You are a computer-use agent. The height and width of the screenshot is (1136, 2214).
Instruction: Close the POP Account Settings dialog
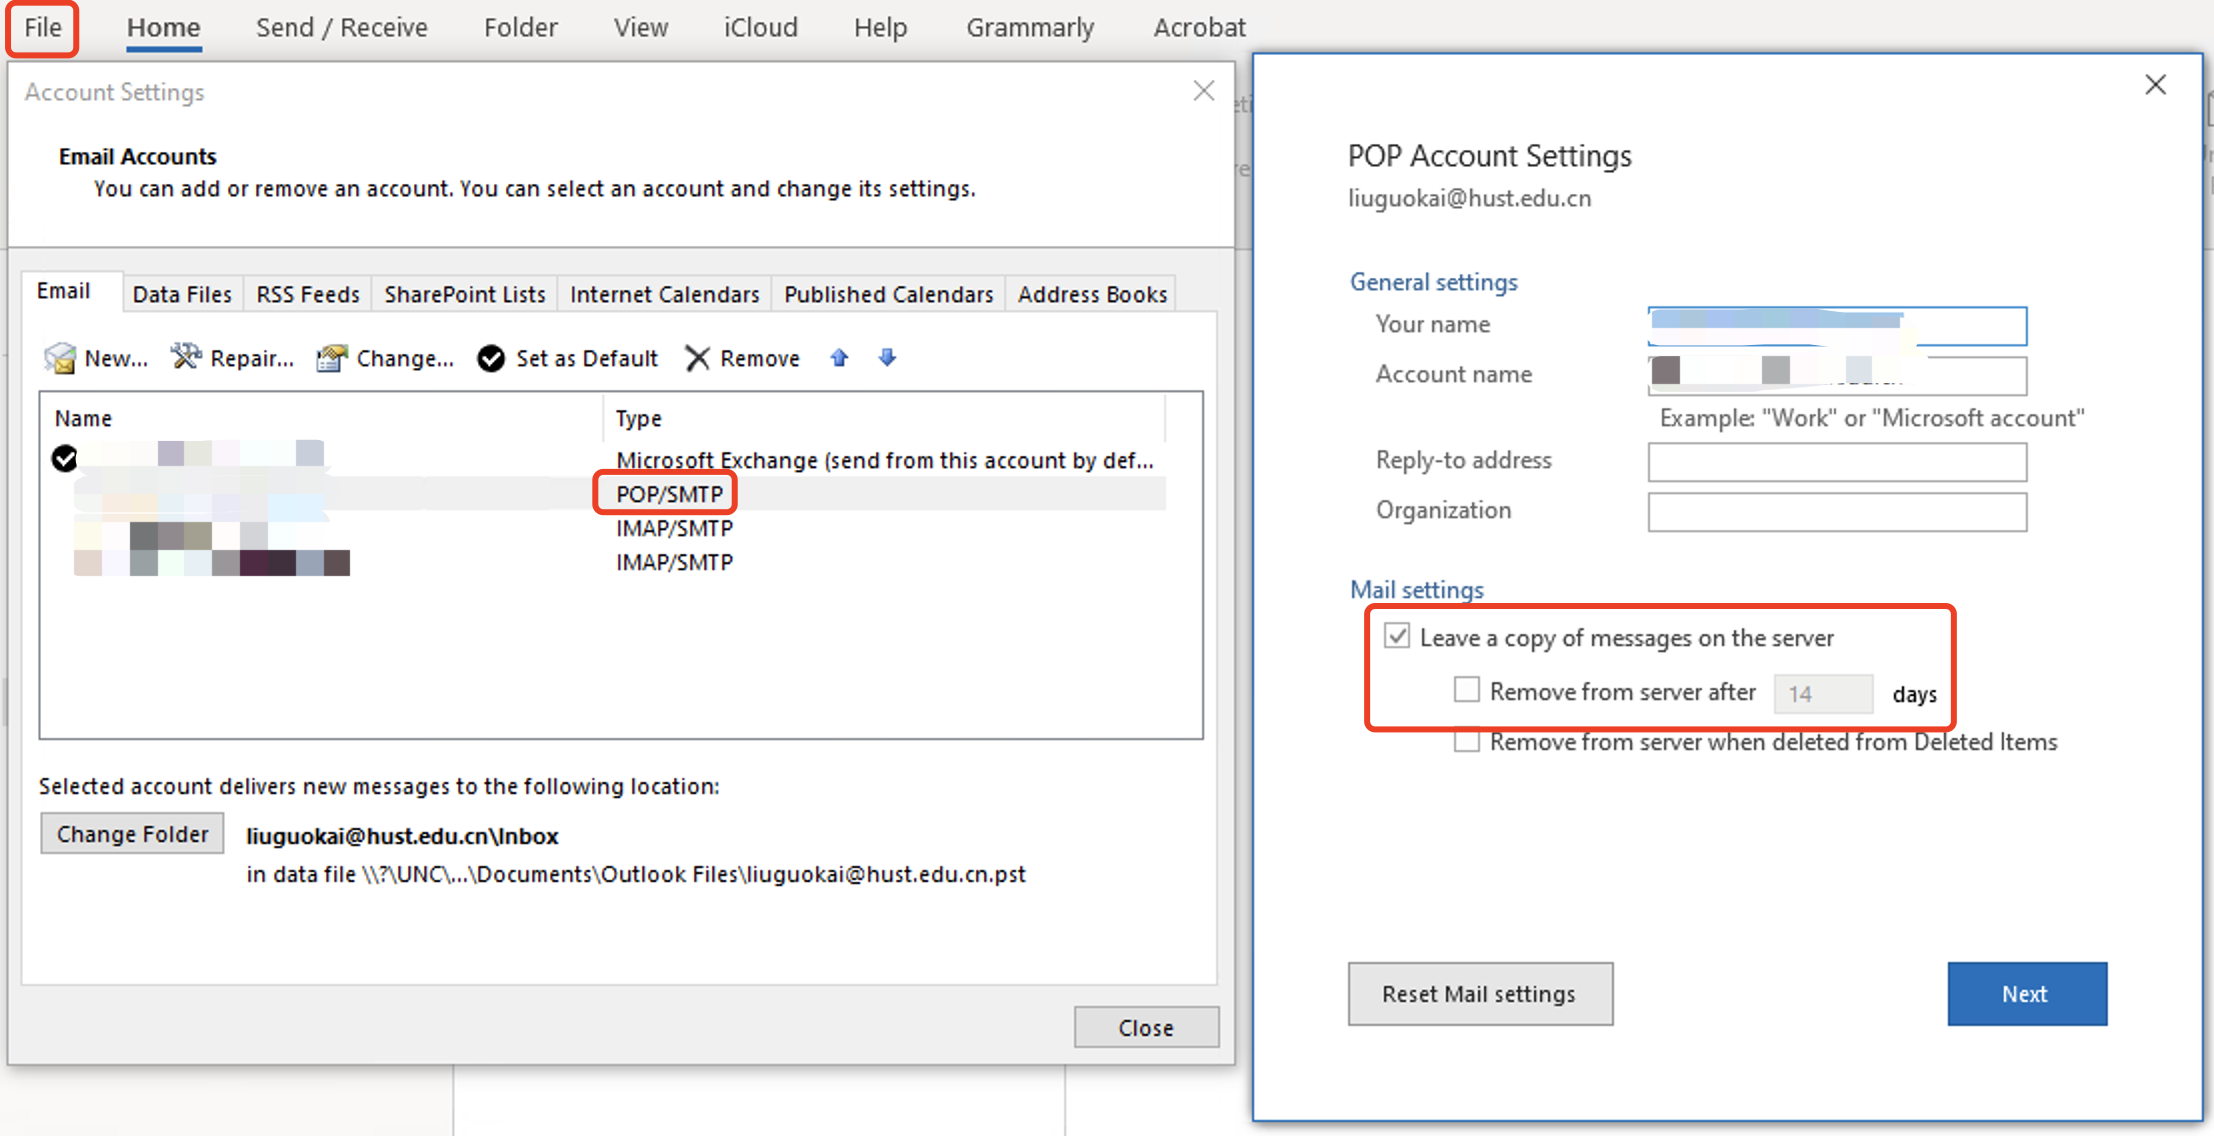2155,85
